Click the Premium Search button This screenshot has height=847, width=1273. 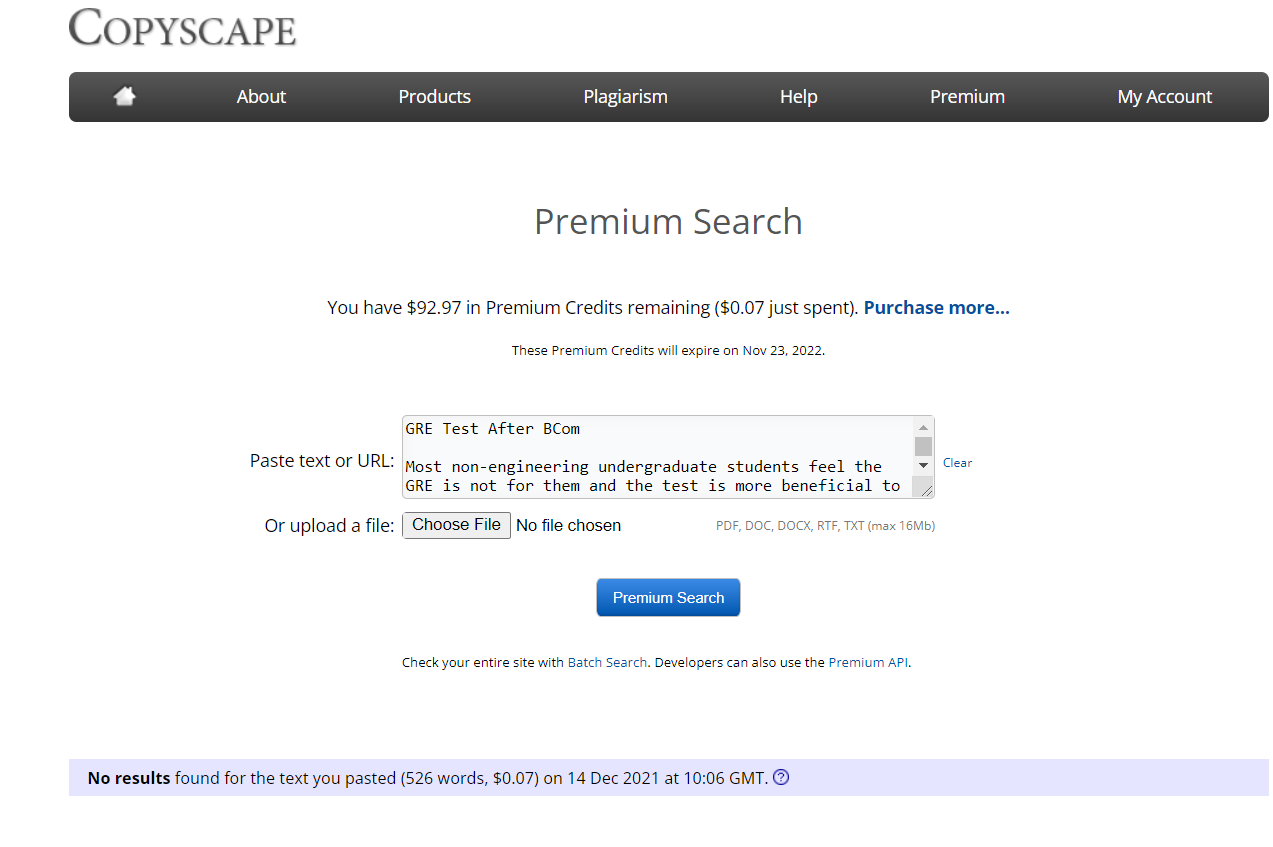668,597
